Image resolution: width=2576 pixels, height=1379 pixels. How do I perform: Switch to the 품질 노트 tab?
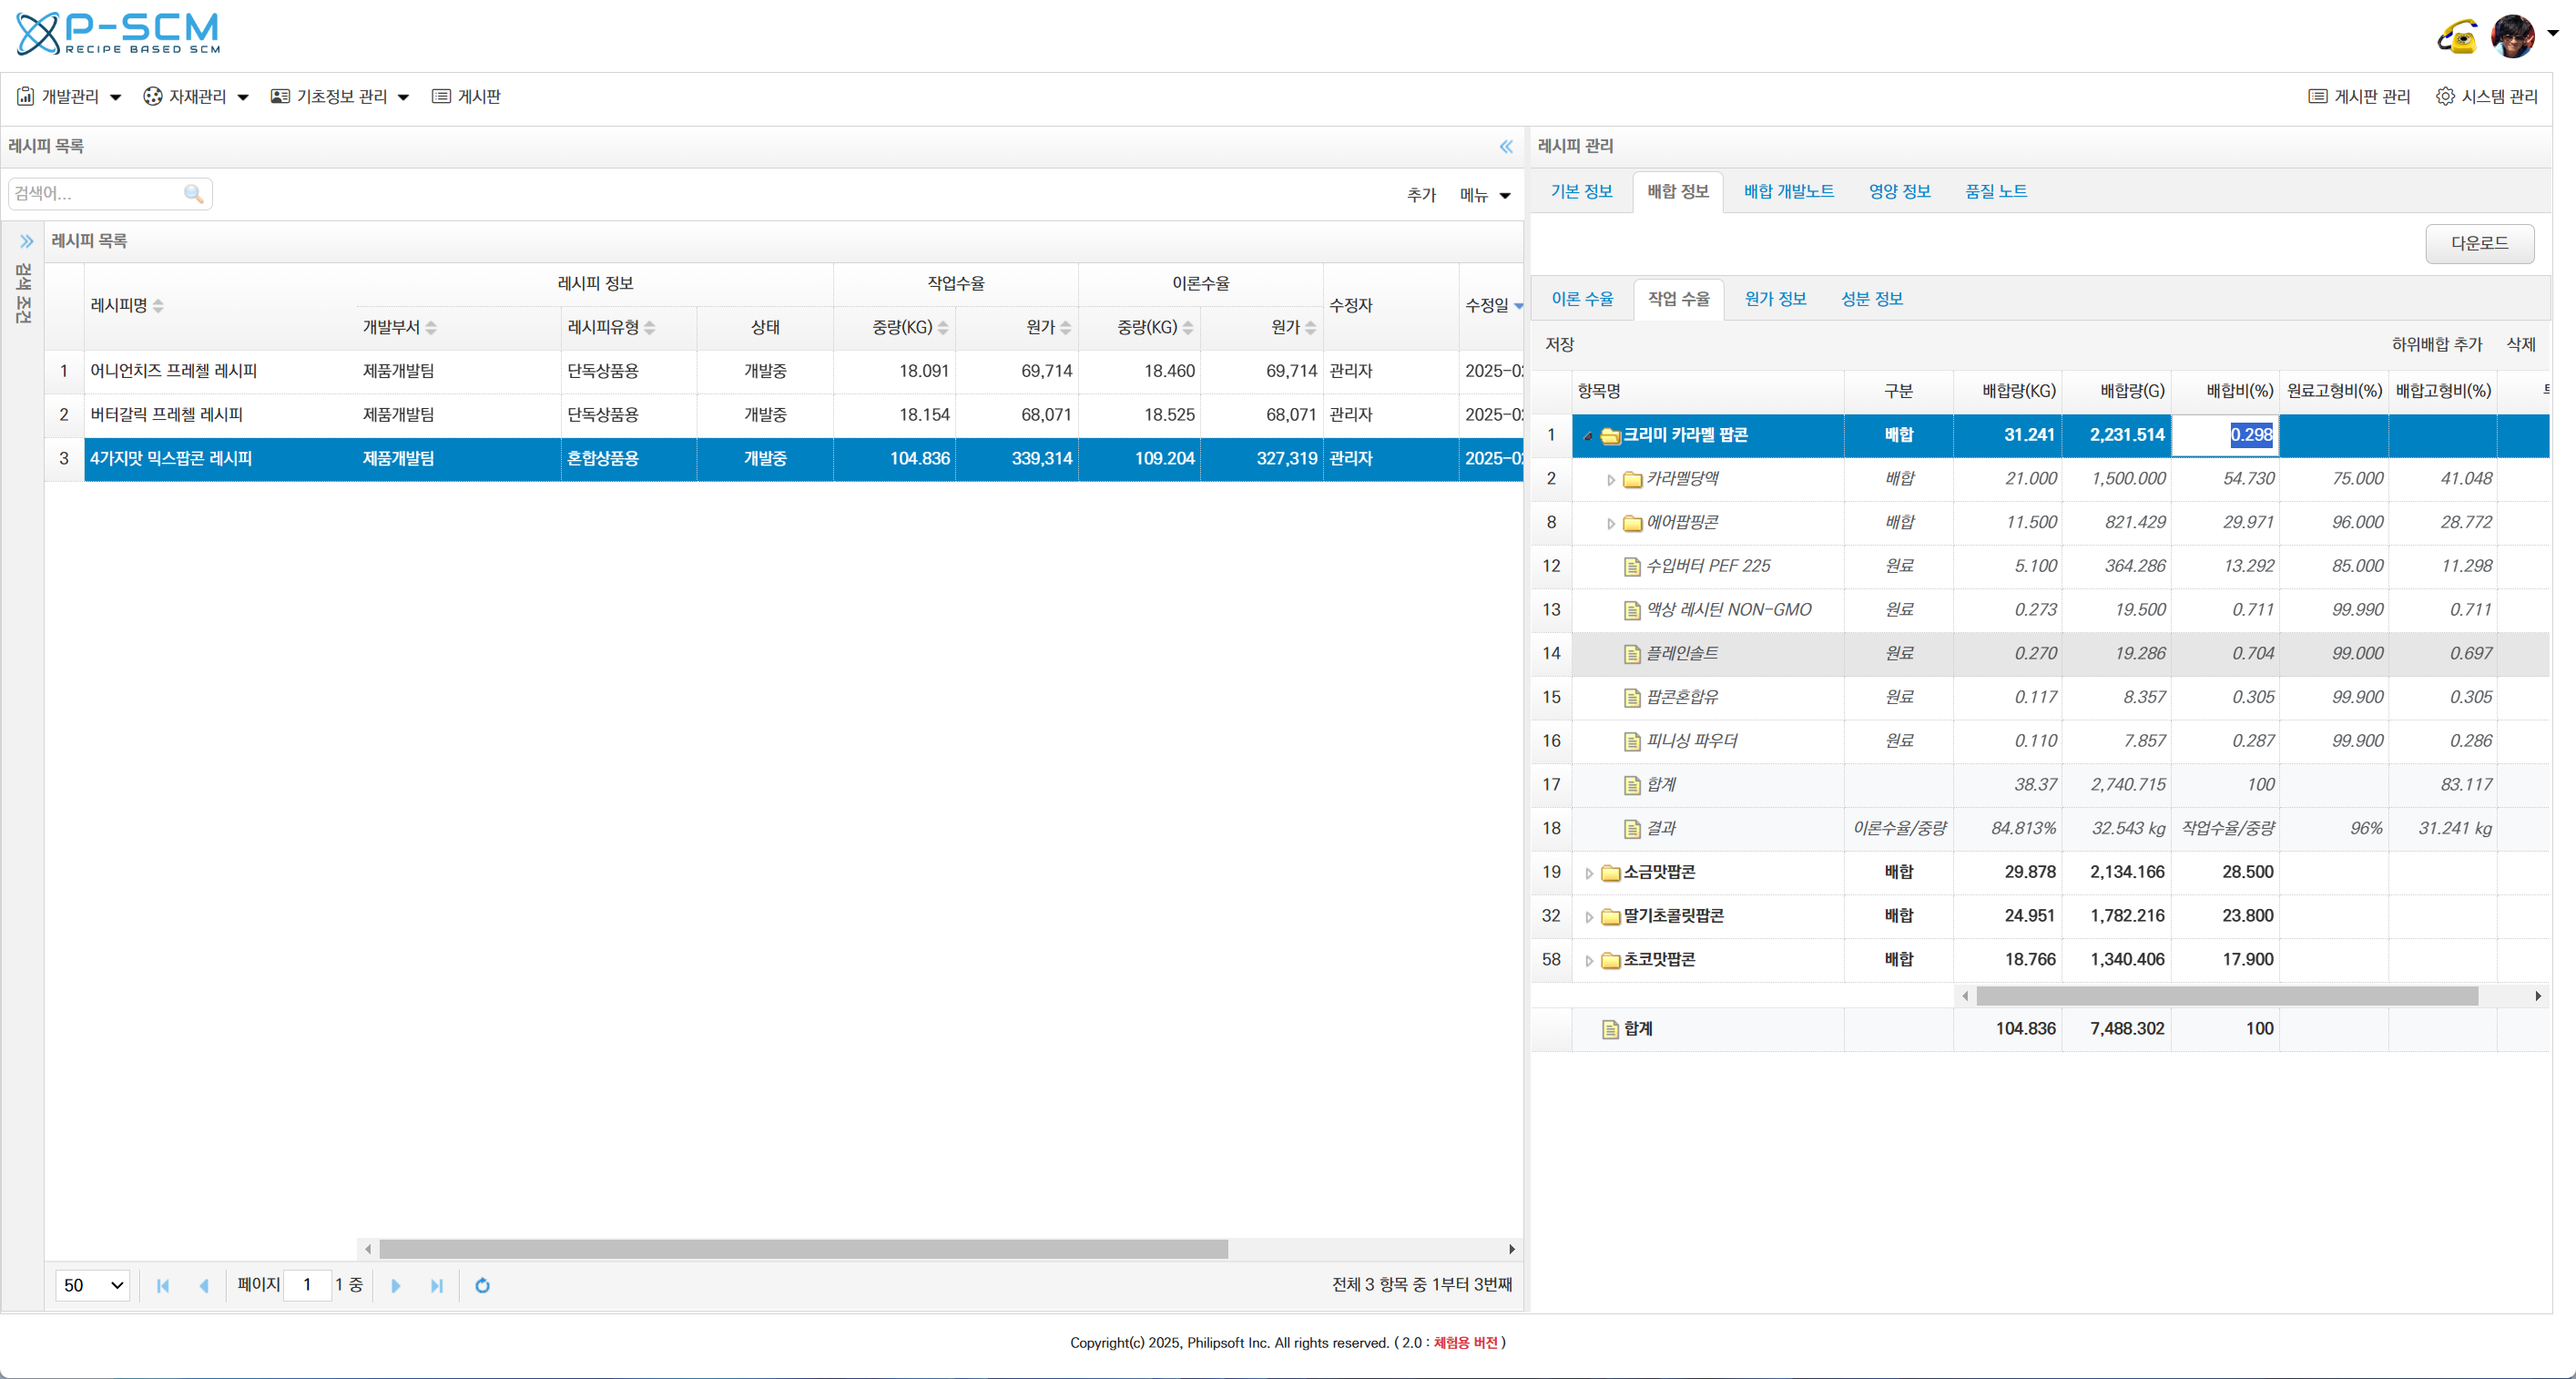[x=1996, y=191]
